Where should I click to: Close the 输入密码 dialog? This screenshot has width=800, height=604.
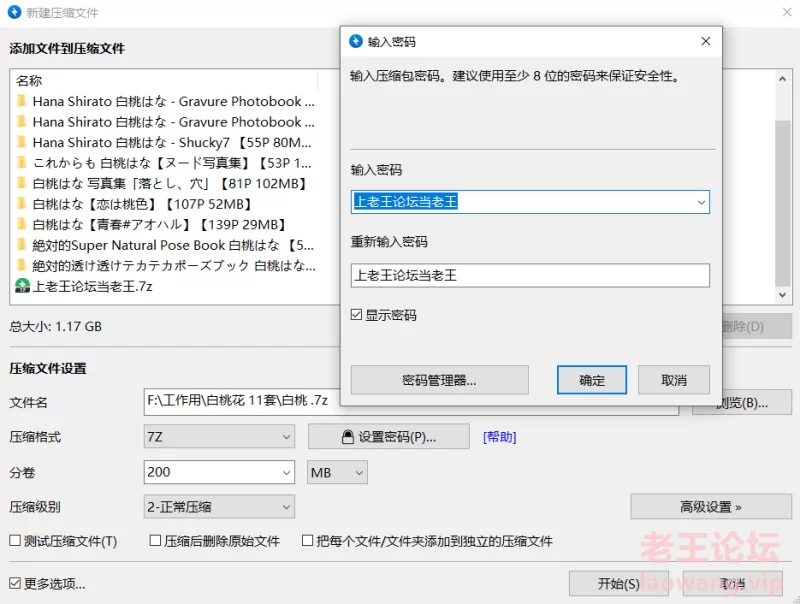click(706, 41)
